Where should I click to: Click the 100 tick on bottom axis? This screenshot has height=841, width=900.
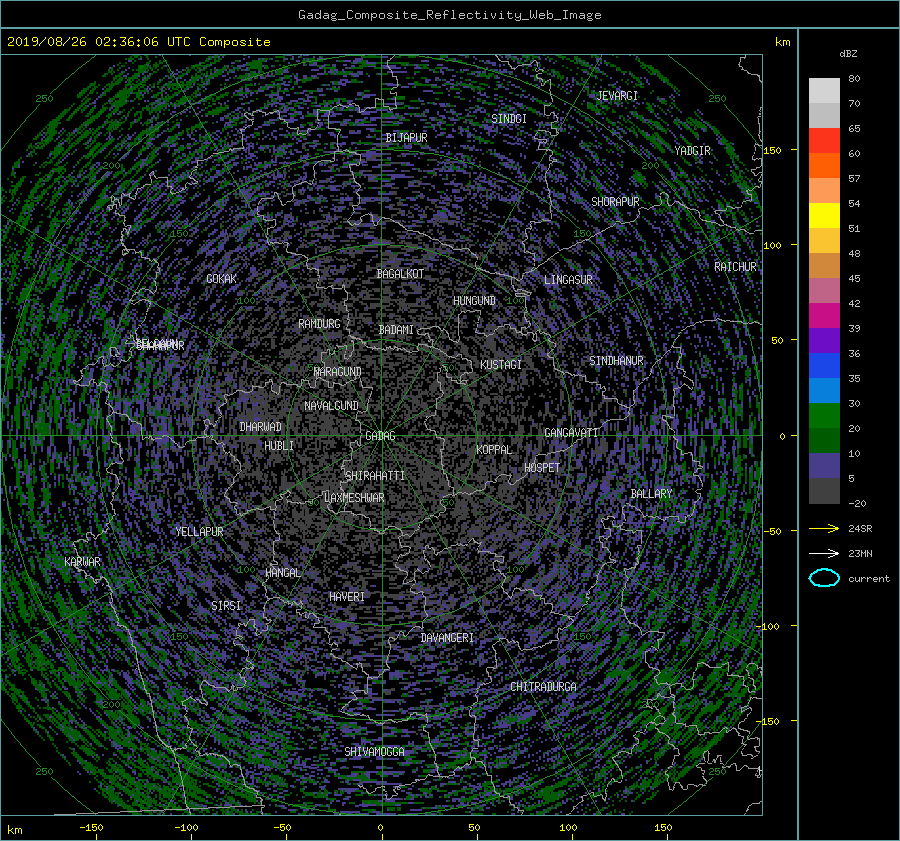[568, 828]
